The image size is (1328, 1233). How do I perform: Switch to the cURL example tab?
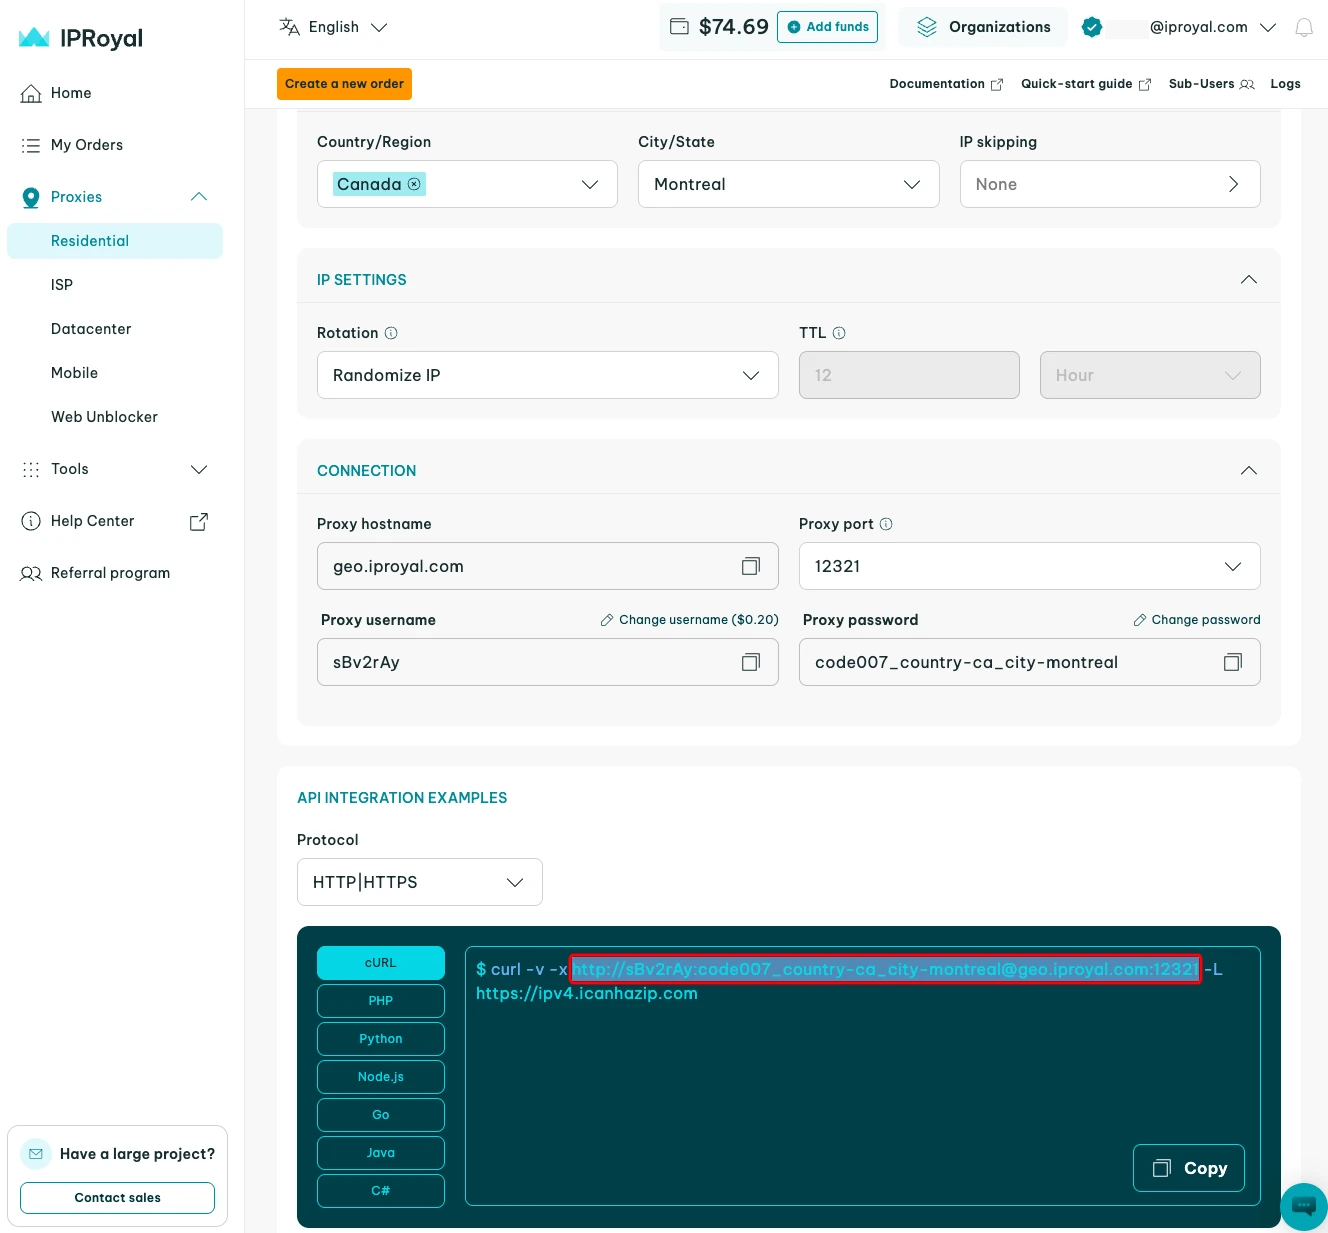pos(381,963)
